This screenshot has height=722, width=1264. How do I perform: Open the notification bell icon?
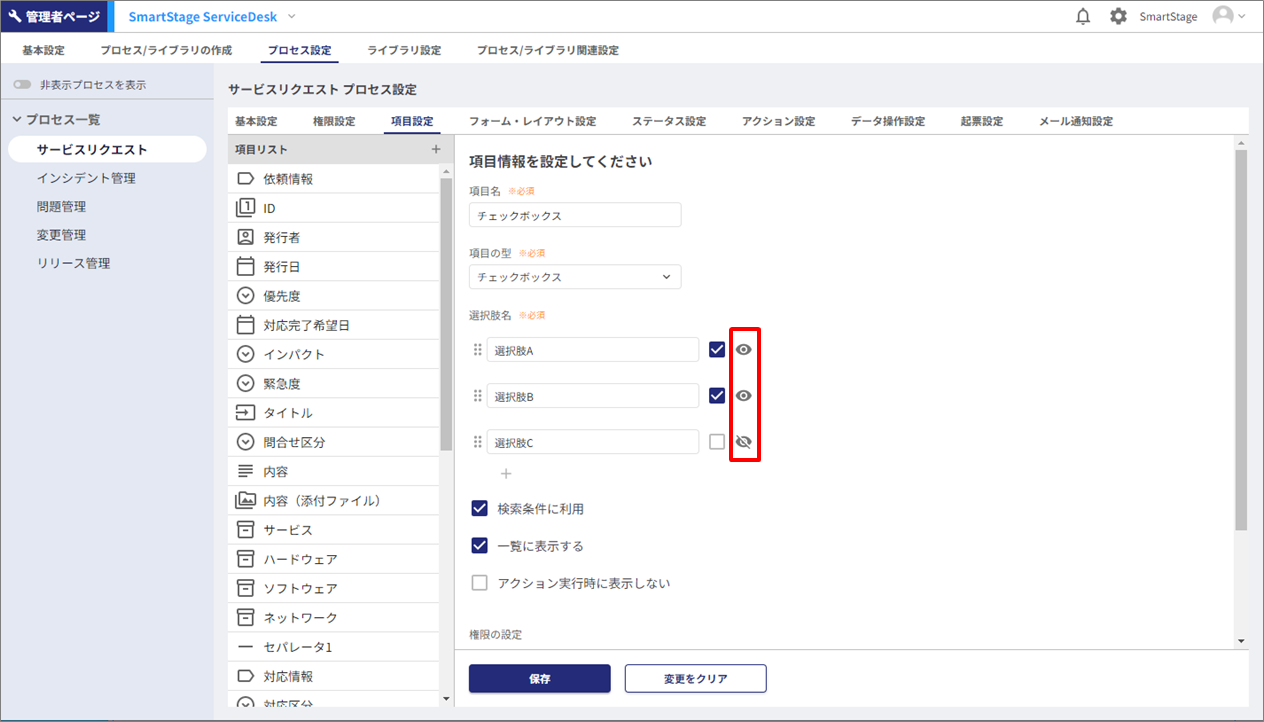(1083, 17)
